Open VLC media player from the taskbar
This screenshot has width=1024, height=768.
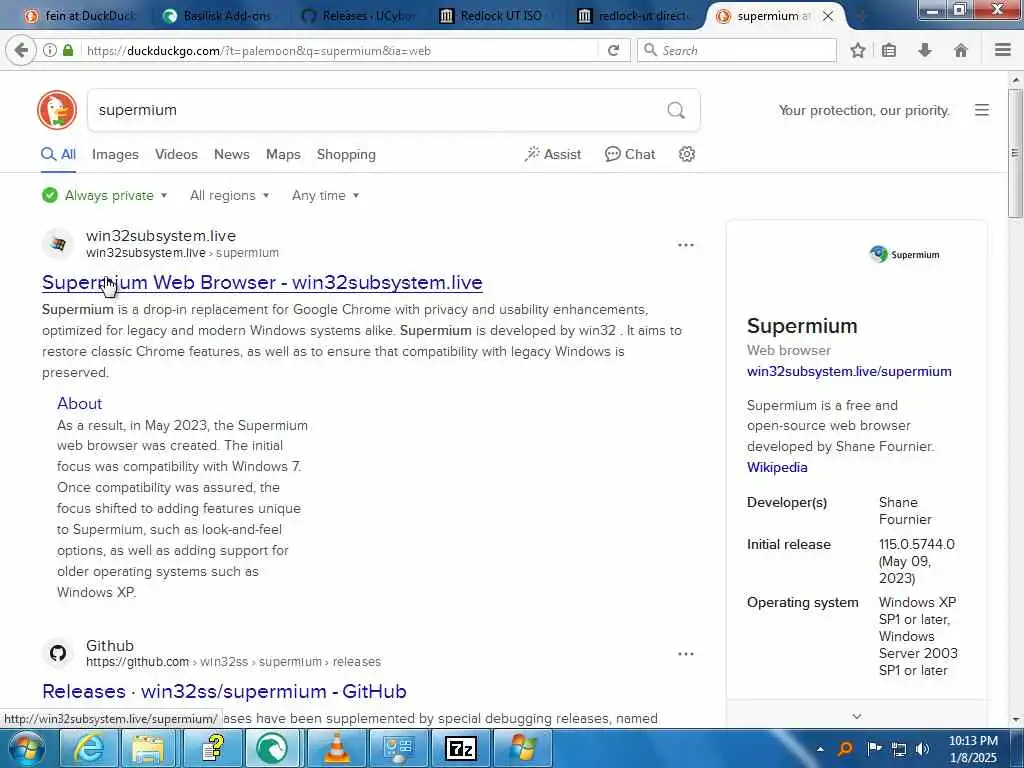point(336,748)
